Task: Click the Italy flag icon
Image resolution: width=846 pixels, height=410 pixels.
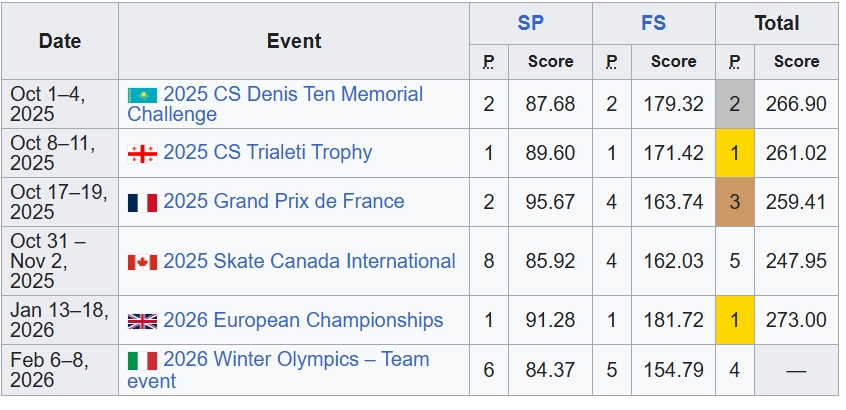Action: [142, 360]
